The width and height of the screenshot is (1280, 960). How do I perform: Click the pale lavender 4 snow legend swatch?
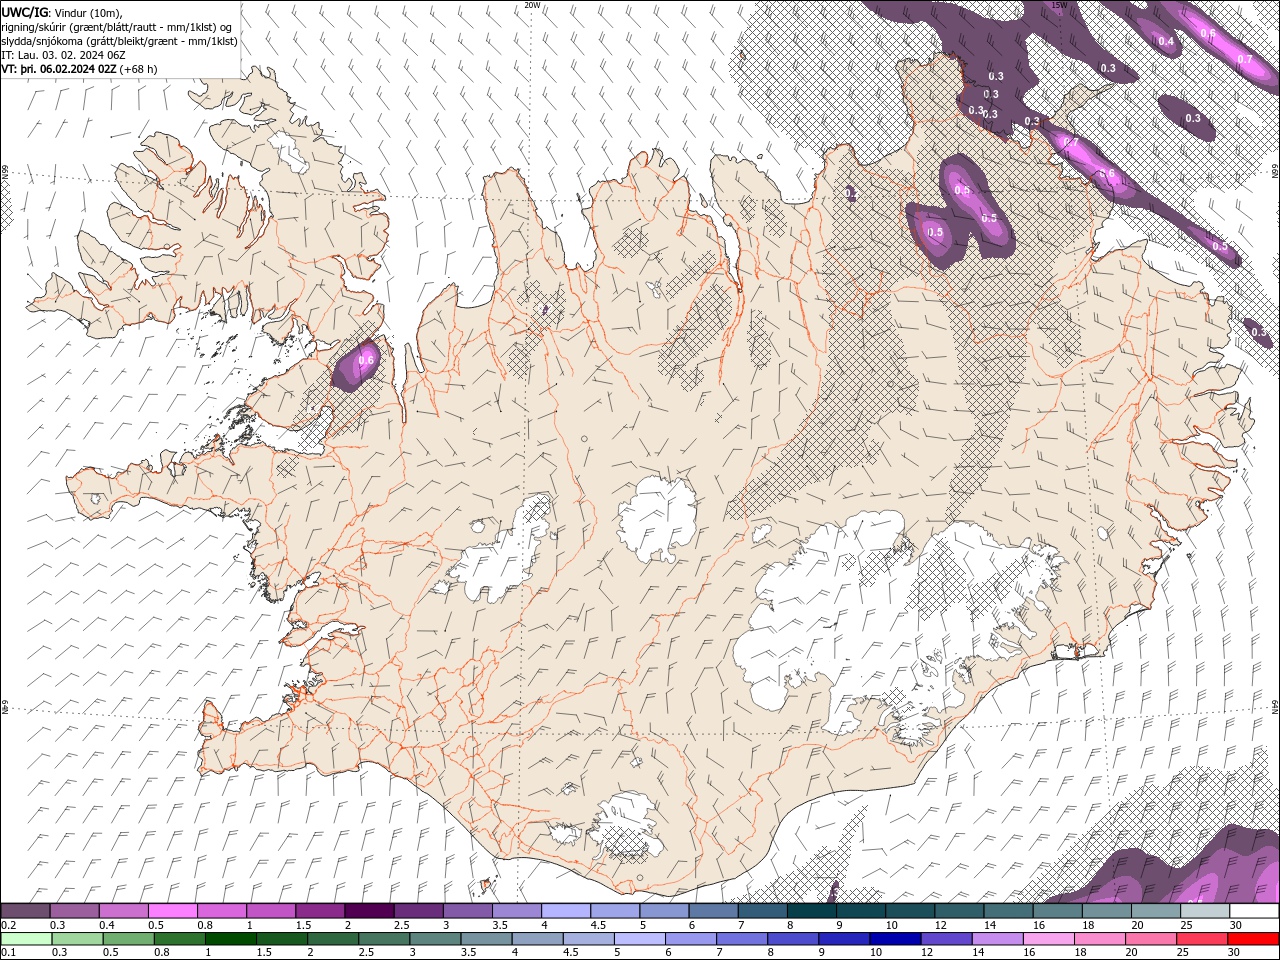[x=565, y=911]
